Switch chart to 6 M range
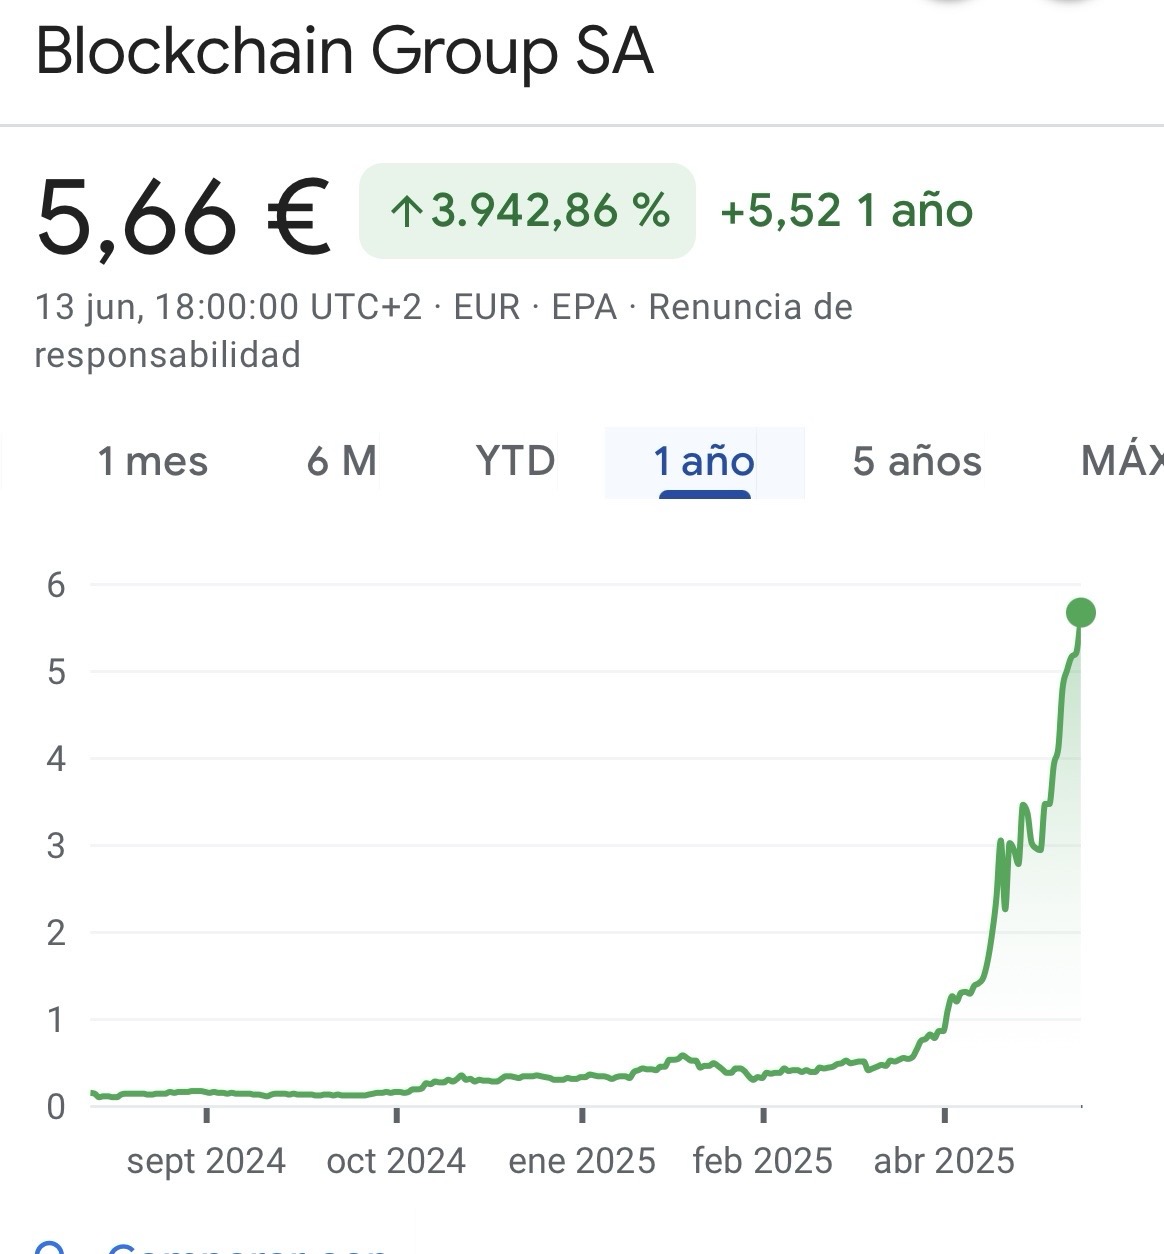1164x1254 pixels. tap(342, 462)
